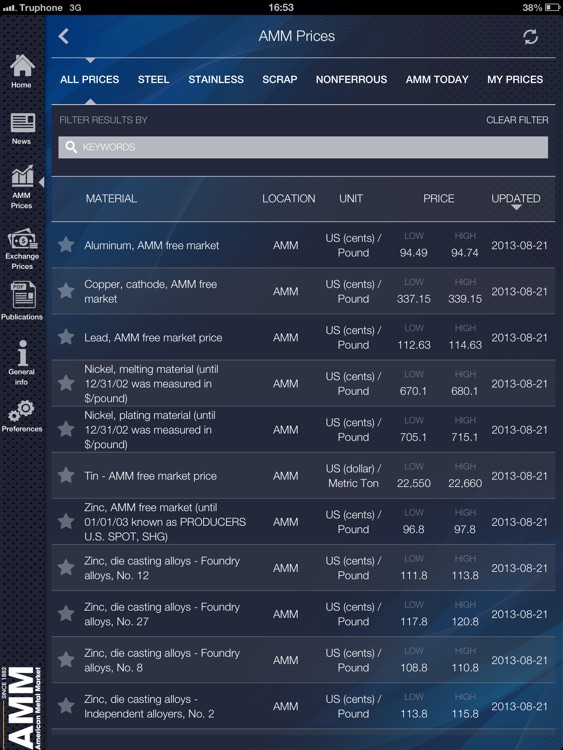Screen dimensions: 563x750
Task: Open the MY PRICES tab
Action: click(515, 79)
